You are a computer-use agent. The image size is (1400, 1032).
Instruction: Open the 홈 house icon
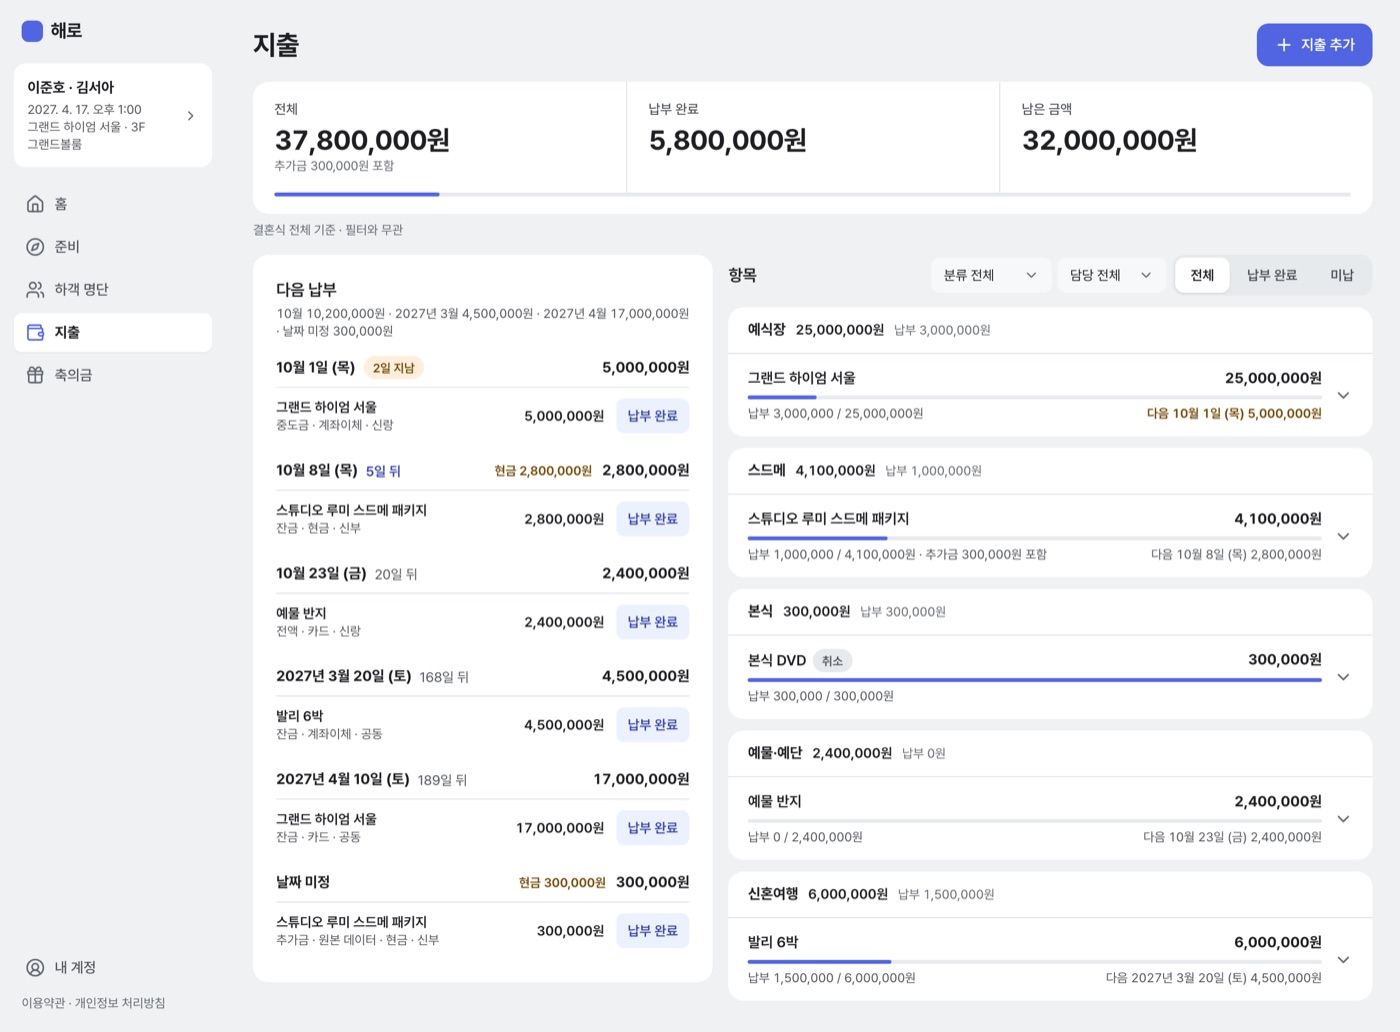pos(35,204)
